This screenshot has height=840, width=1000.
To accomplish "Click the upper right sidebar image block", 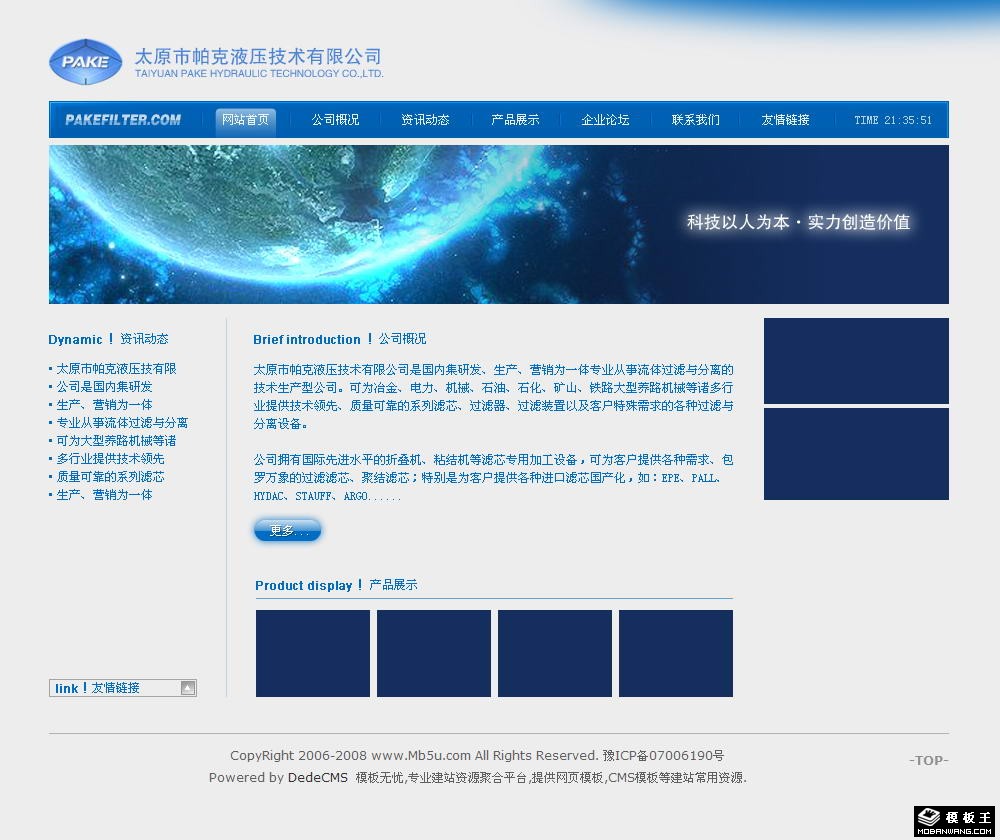I will 857,361.
